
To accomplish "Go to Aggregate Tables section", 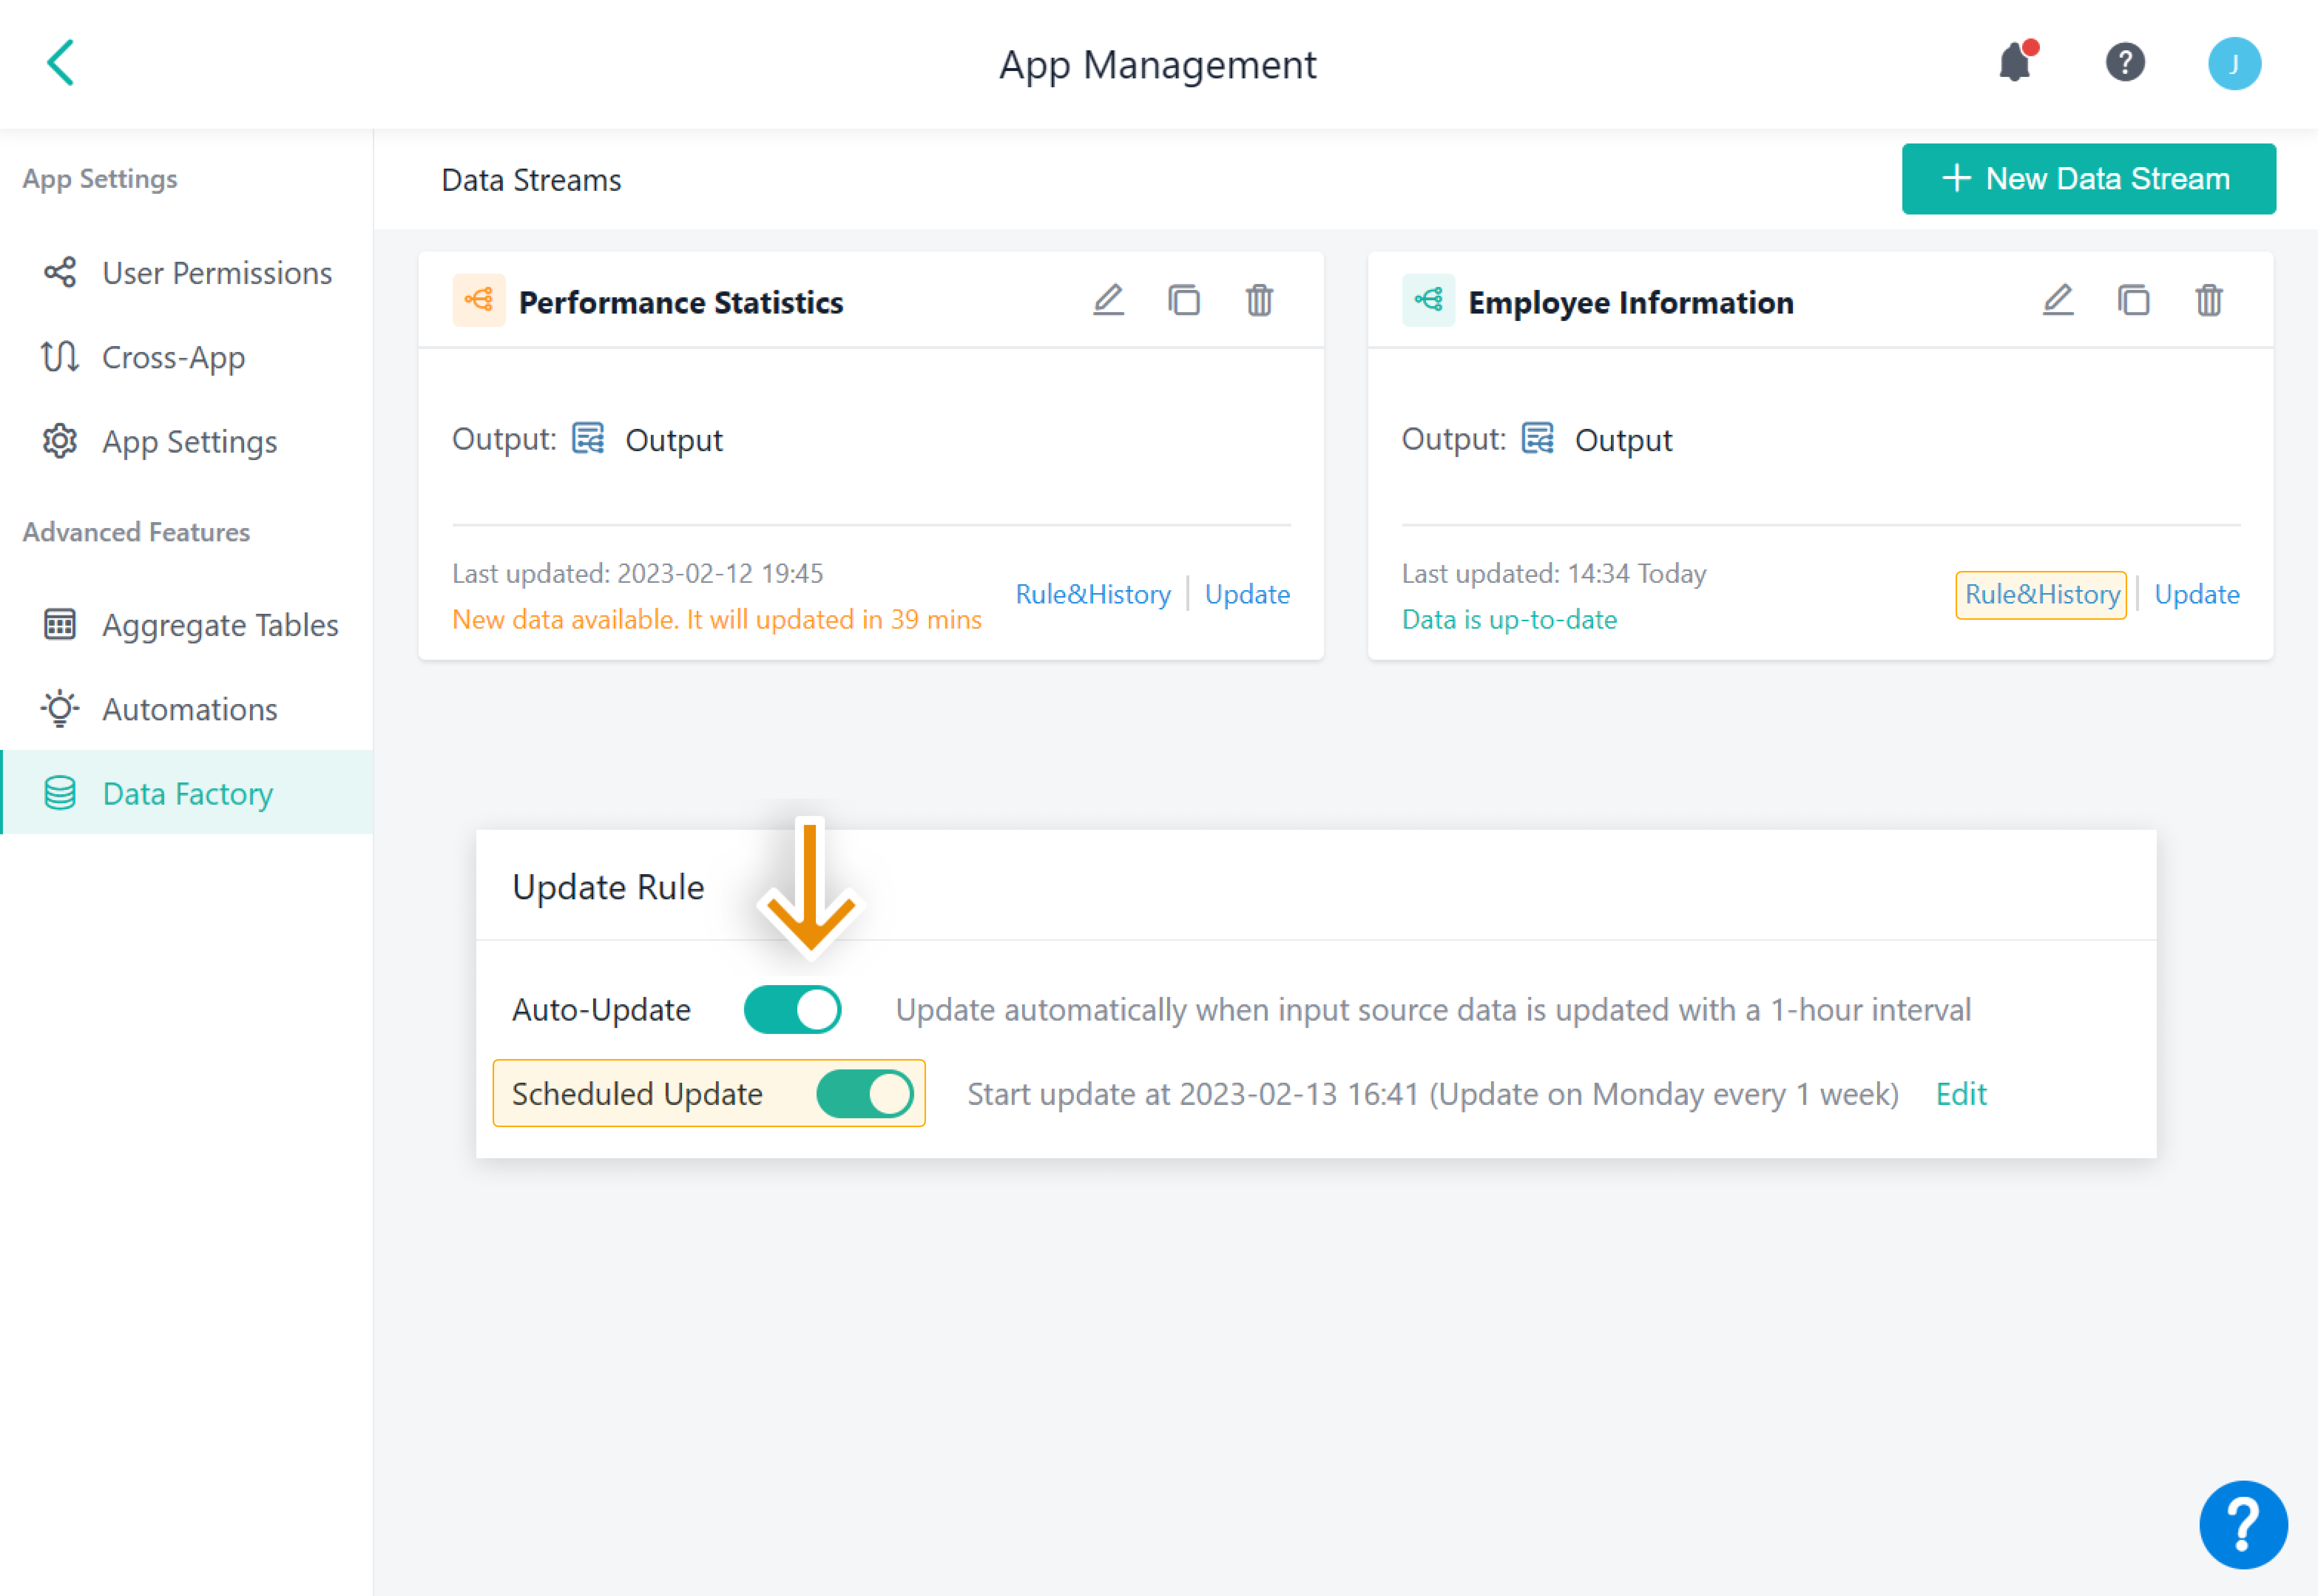I will (220, 625).
